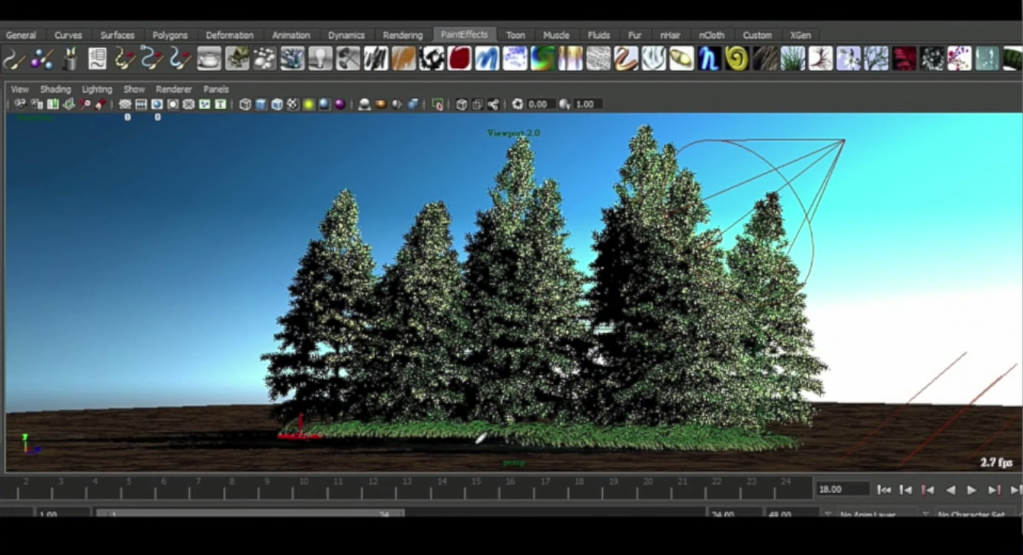Click the wireframe cube shading icon
Screen dimensions: 1023x555
tap(245, 104)
